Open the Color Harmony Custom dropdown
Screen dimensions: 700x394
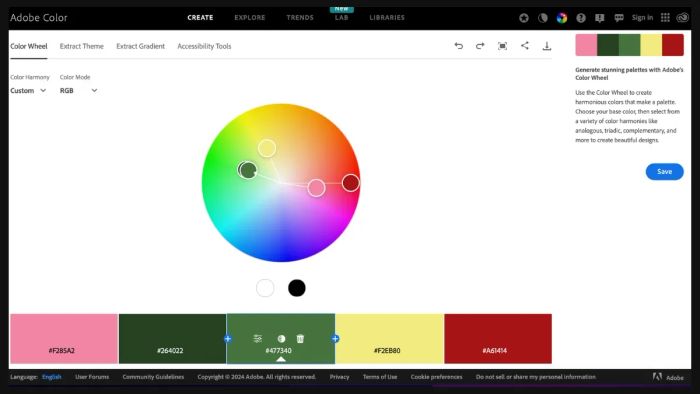(x=28, y=91)
